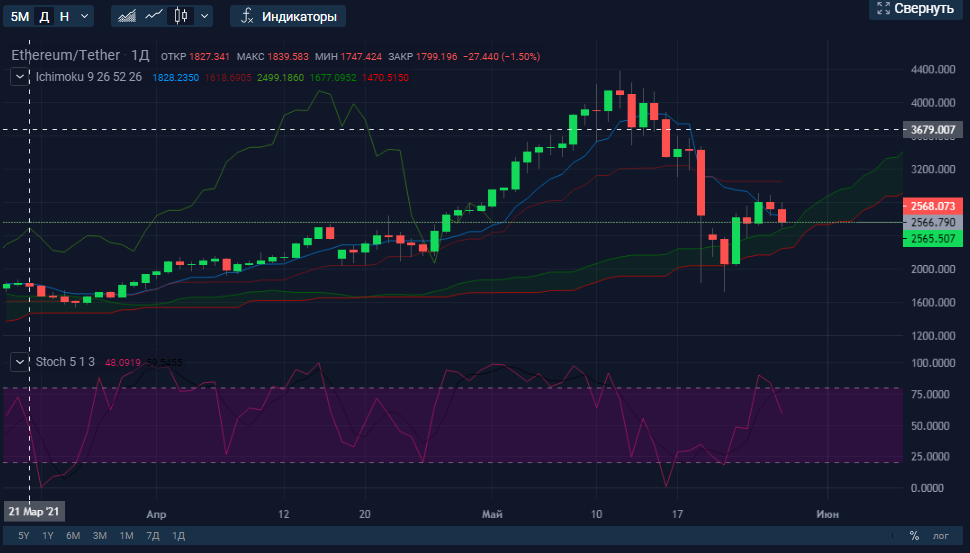Select the 5M timeframe

coord(20,16)
